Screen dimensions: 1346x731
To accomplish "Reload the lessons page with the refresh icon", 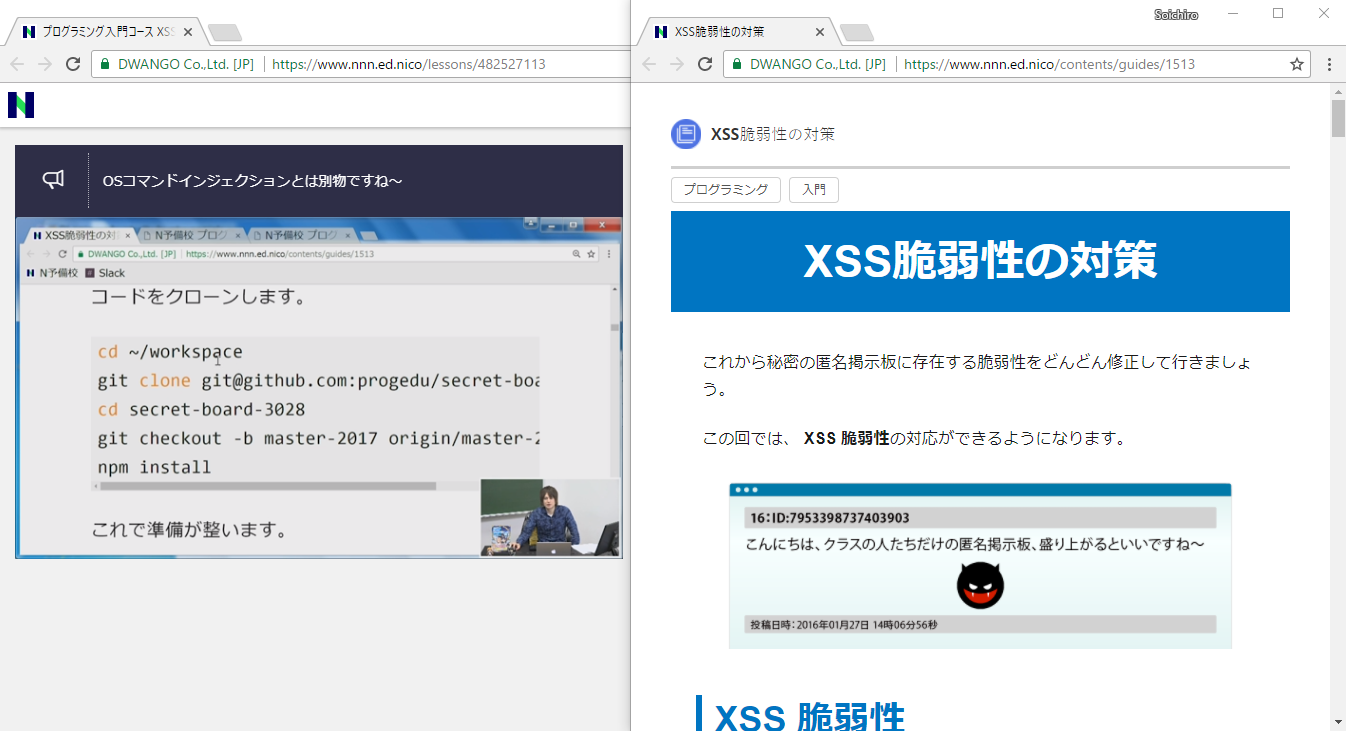I will click(72, 63).
